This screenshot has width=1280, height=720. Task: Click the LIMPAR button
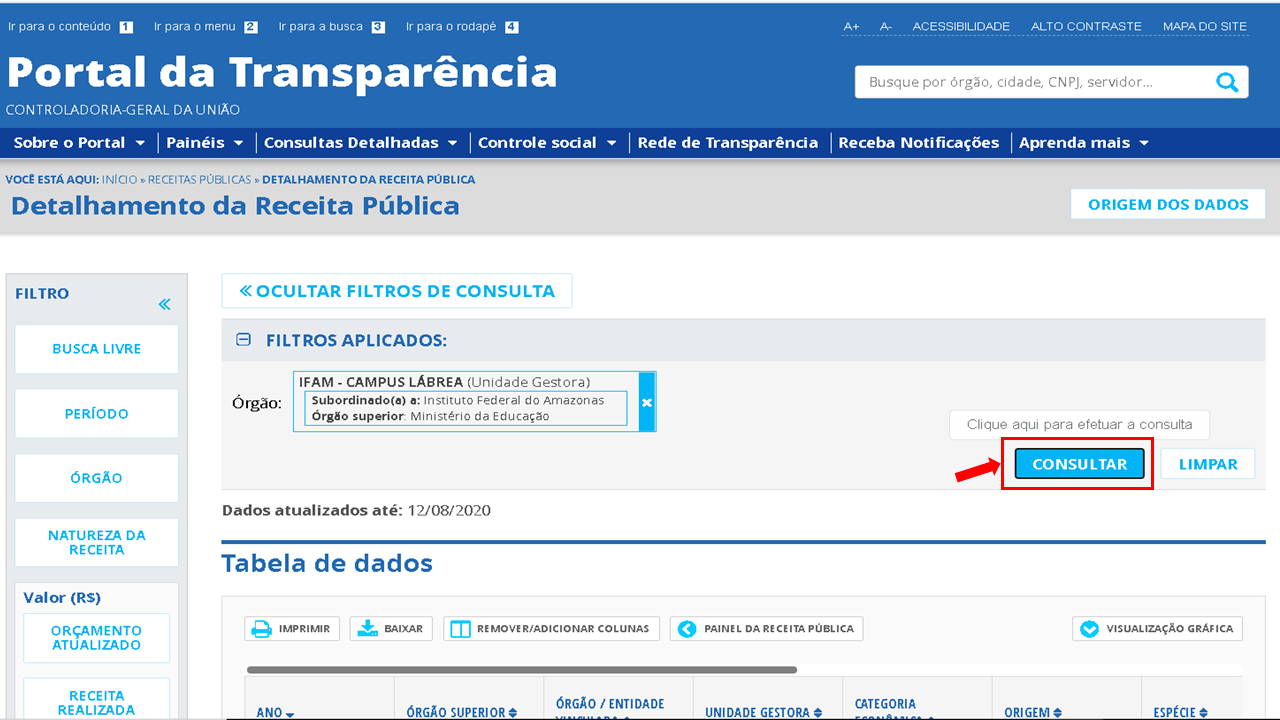(1208, 464)
